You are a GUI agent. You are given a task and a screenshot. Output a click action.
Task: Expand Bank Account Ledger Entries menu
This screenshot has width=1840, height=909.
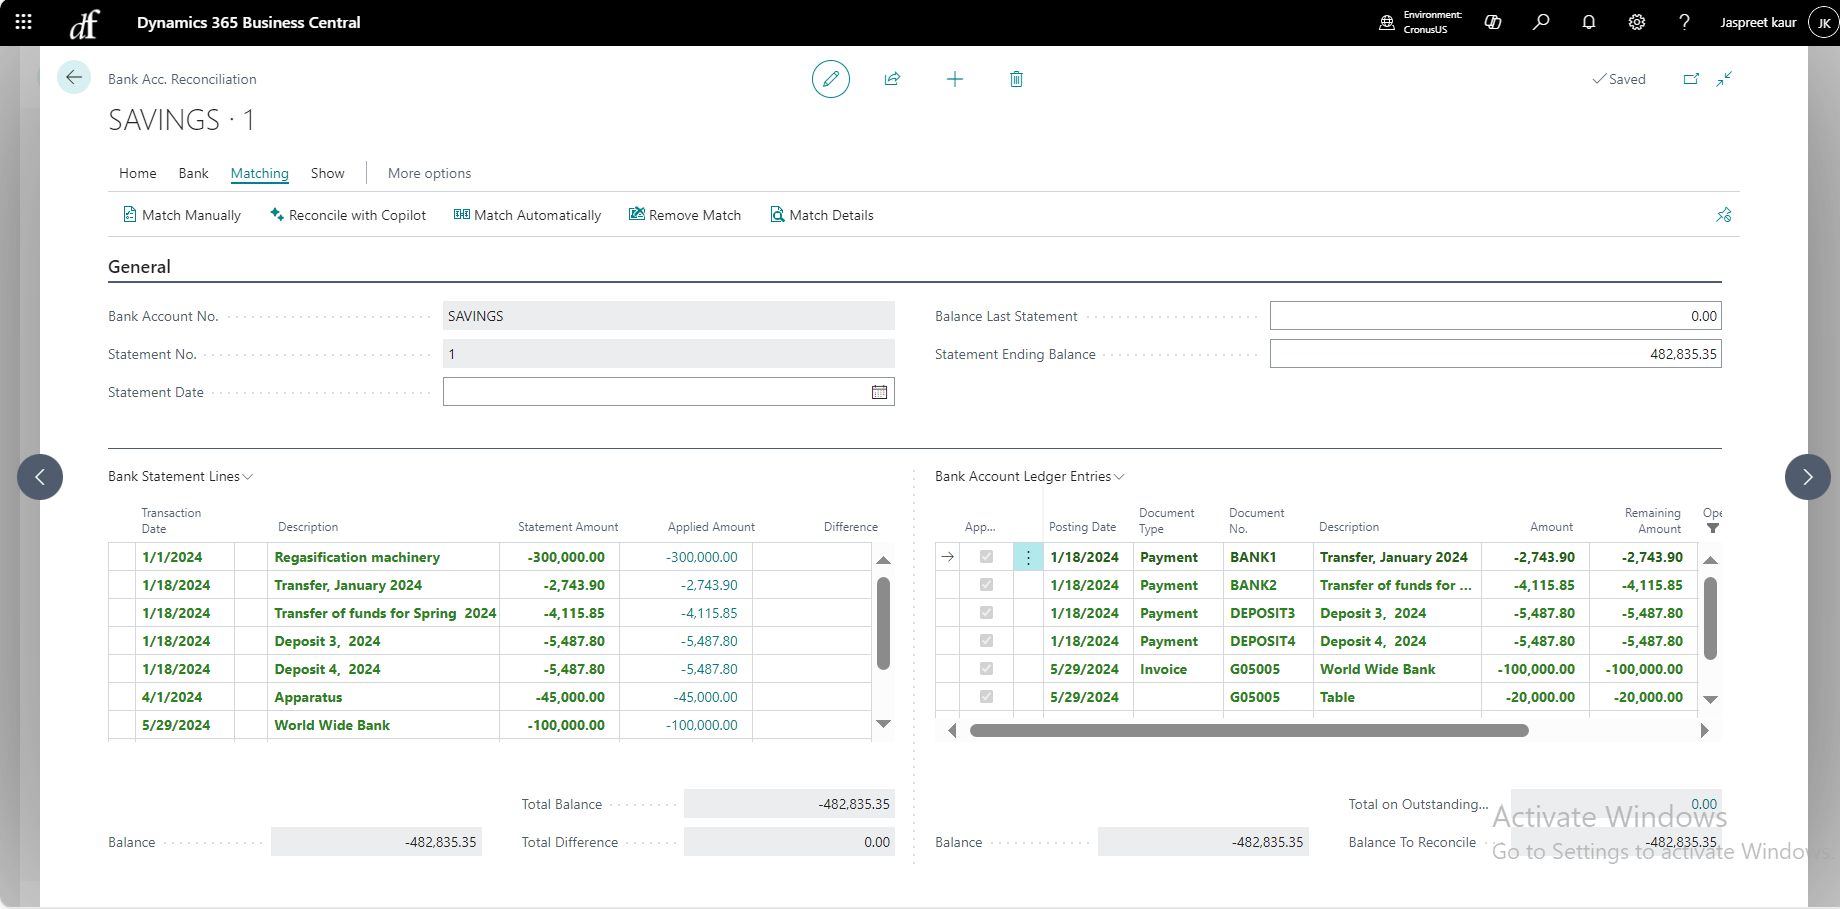click(1029, 477)
